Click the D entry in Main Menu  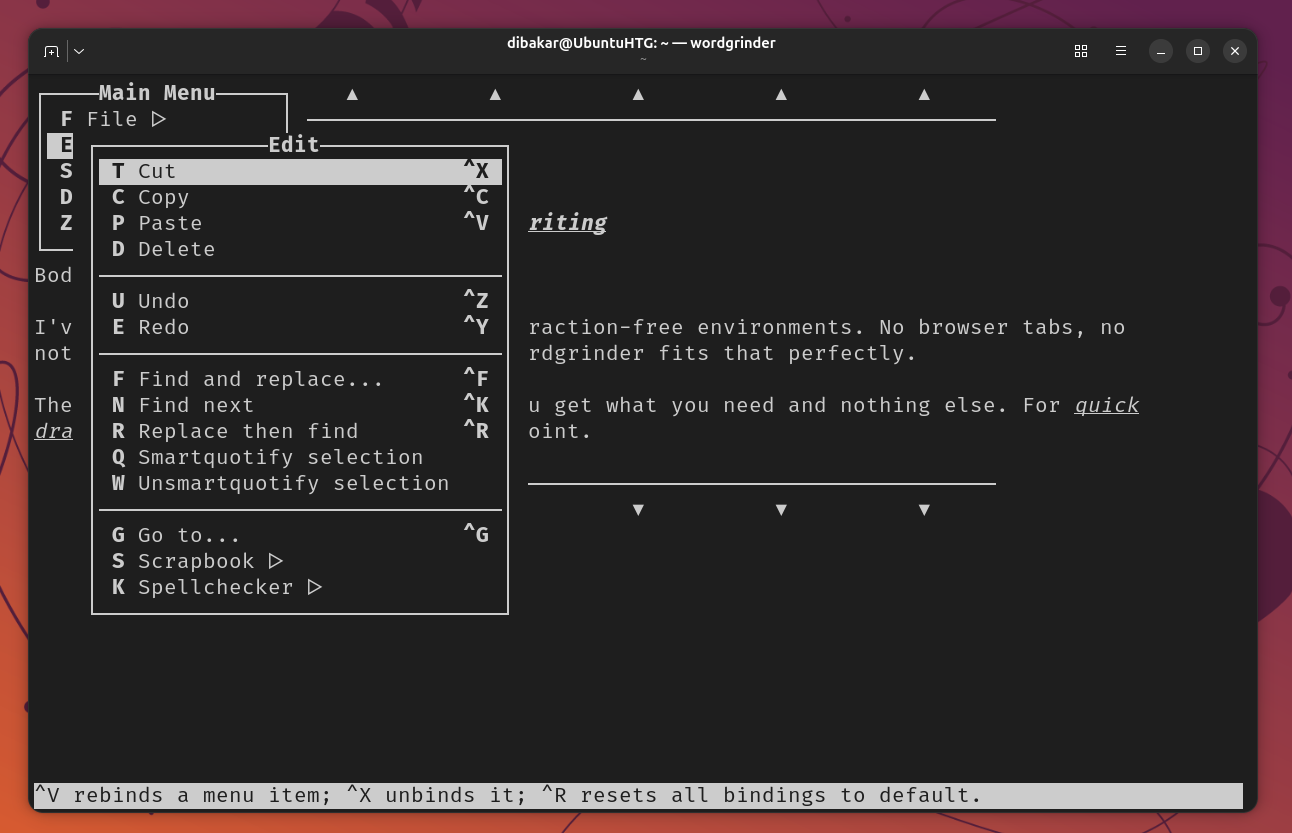click(x=66, y=197)
